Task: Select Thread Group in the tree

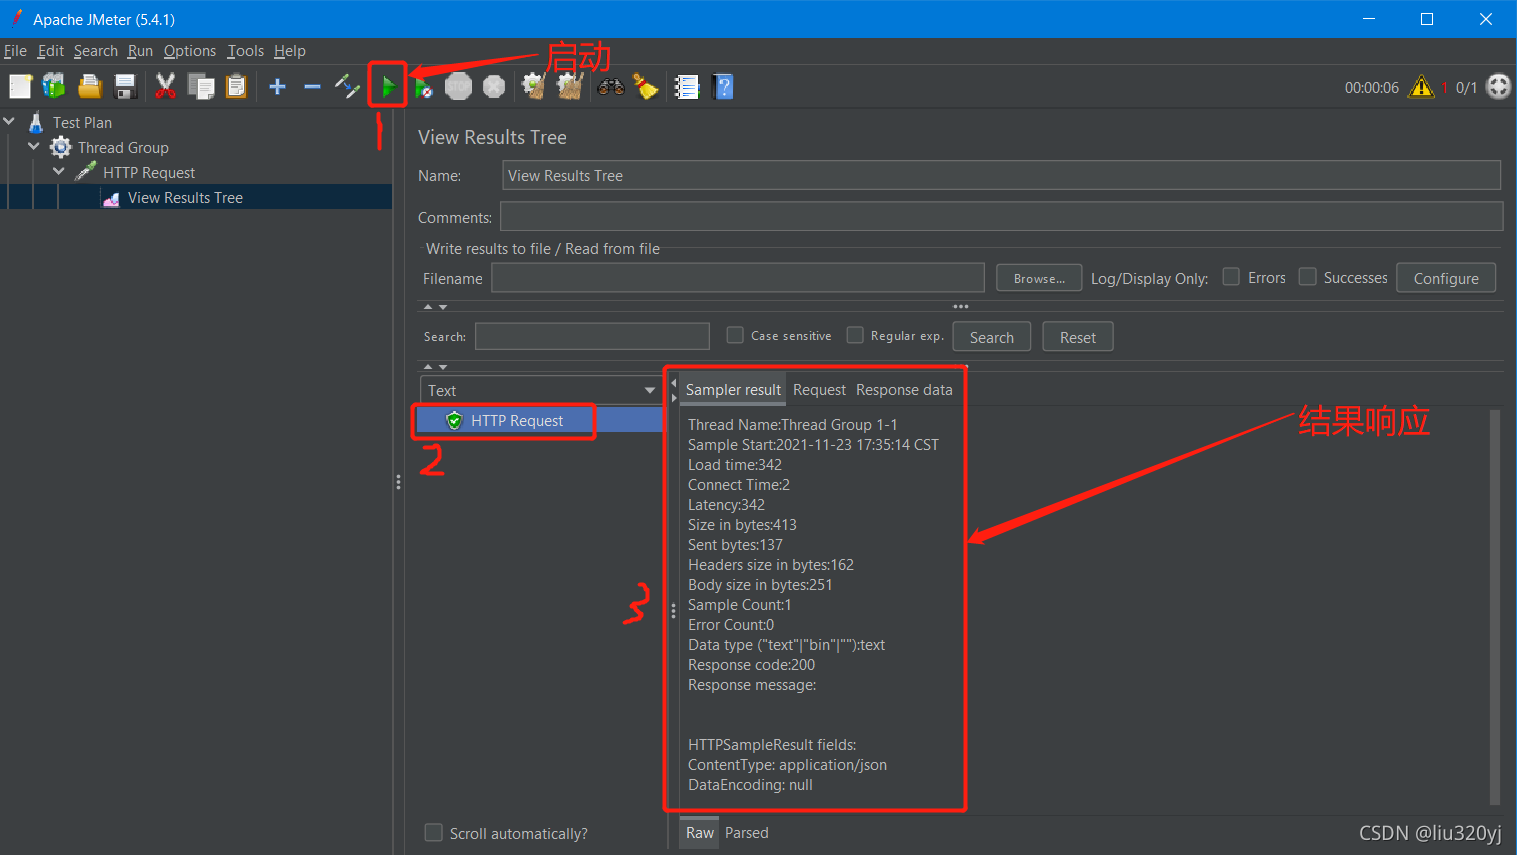Action: (123, 147)
